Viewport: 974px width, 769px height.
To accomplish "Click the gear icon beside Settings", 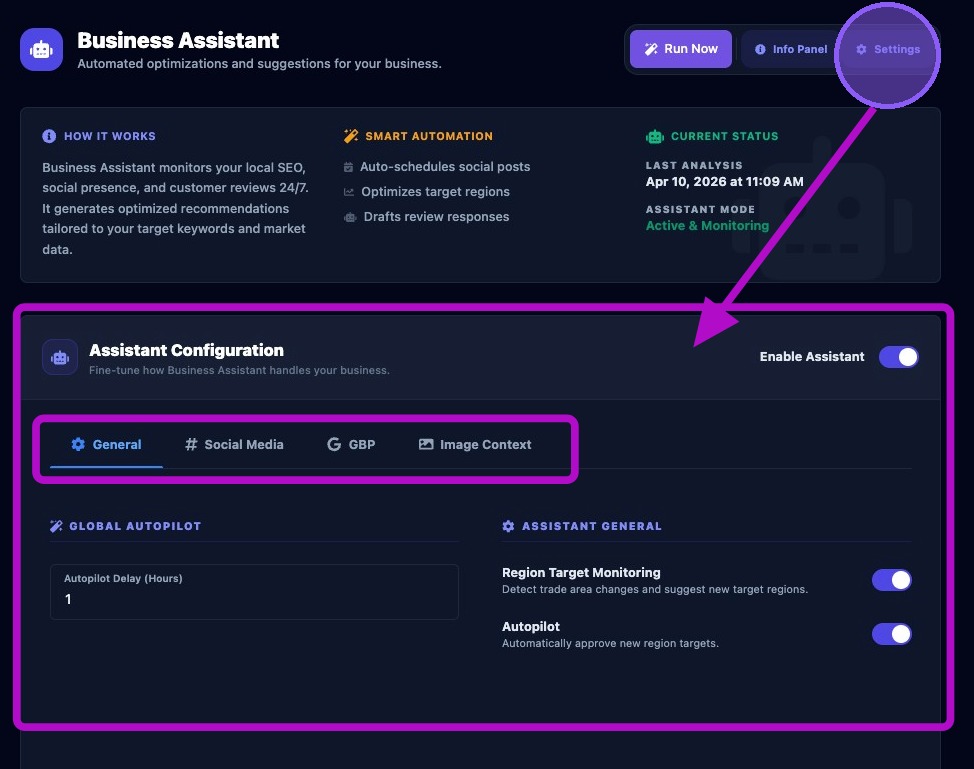I will 861,49.
